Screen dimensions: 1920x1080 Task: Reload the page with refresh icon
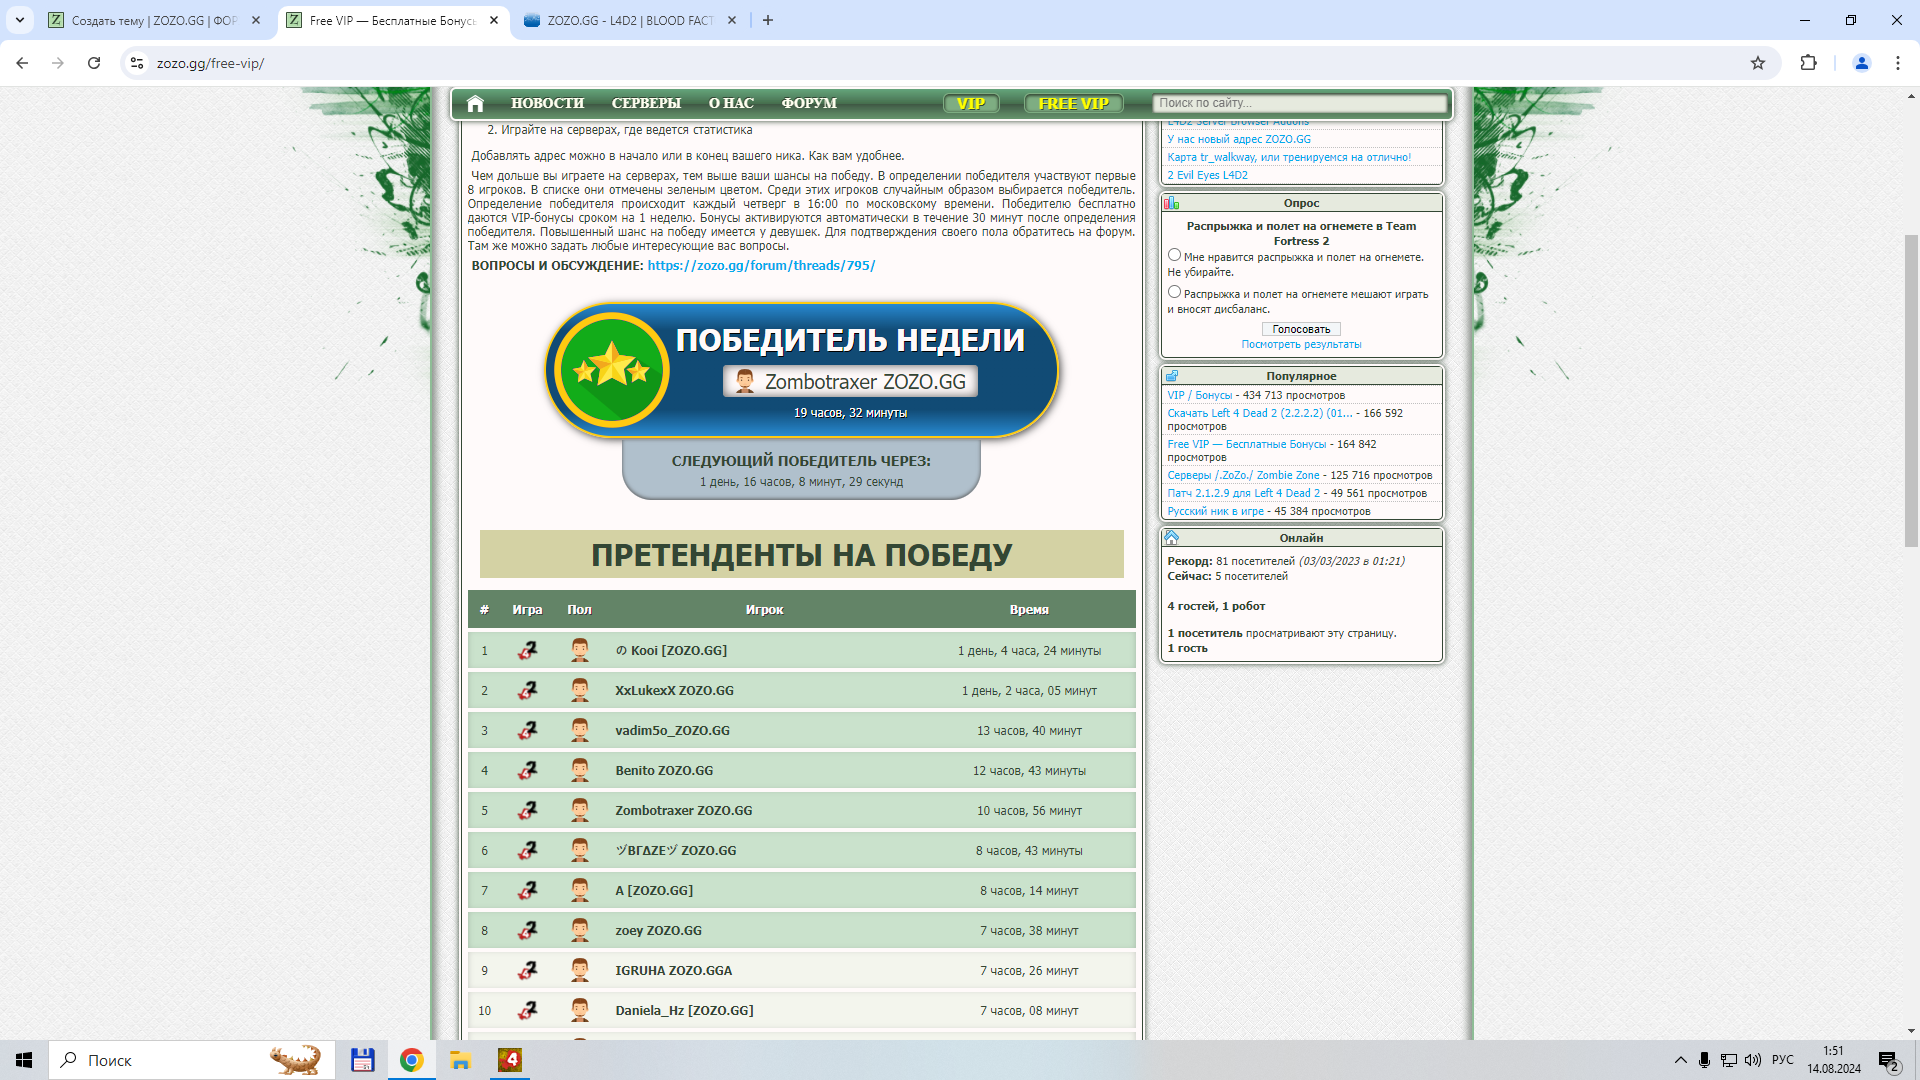coord(94,63)
